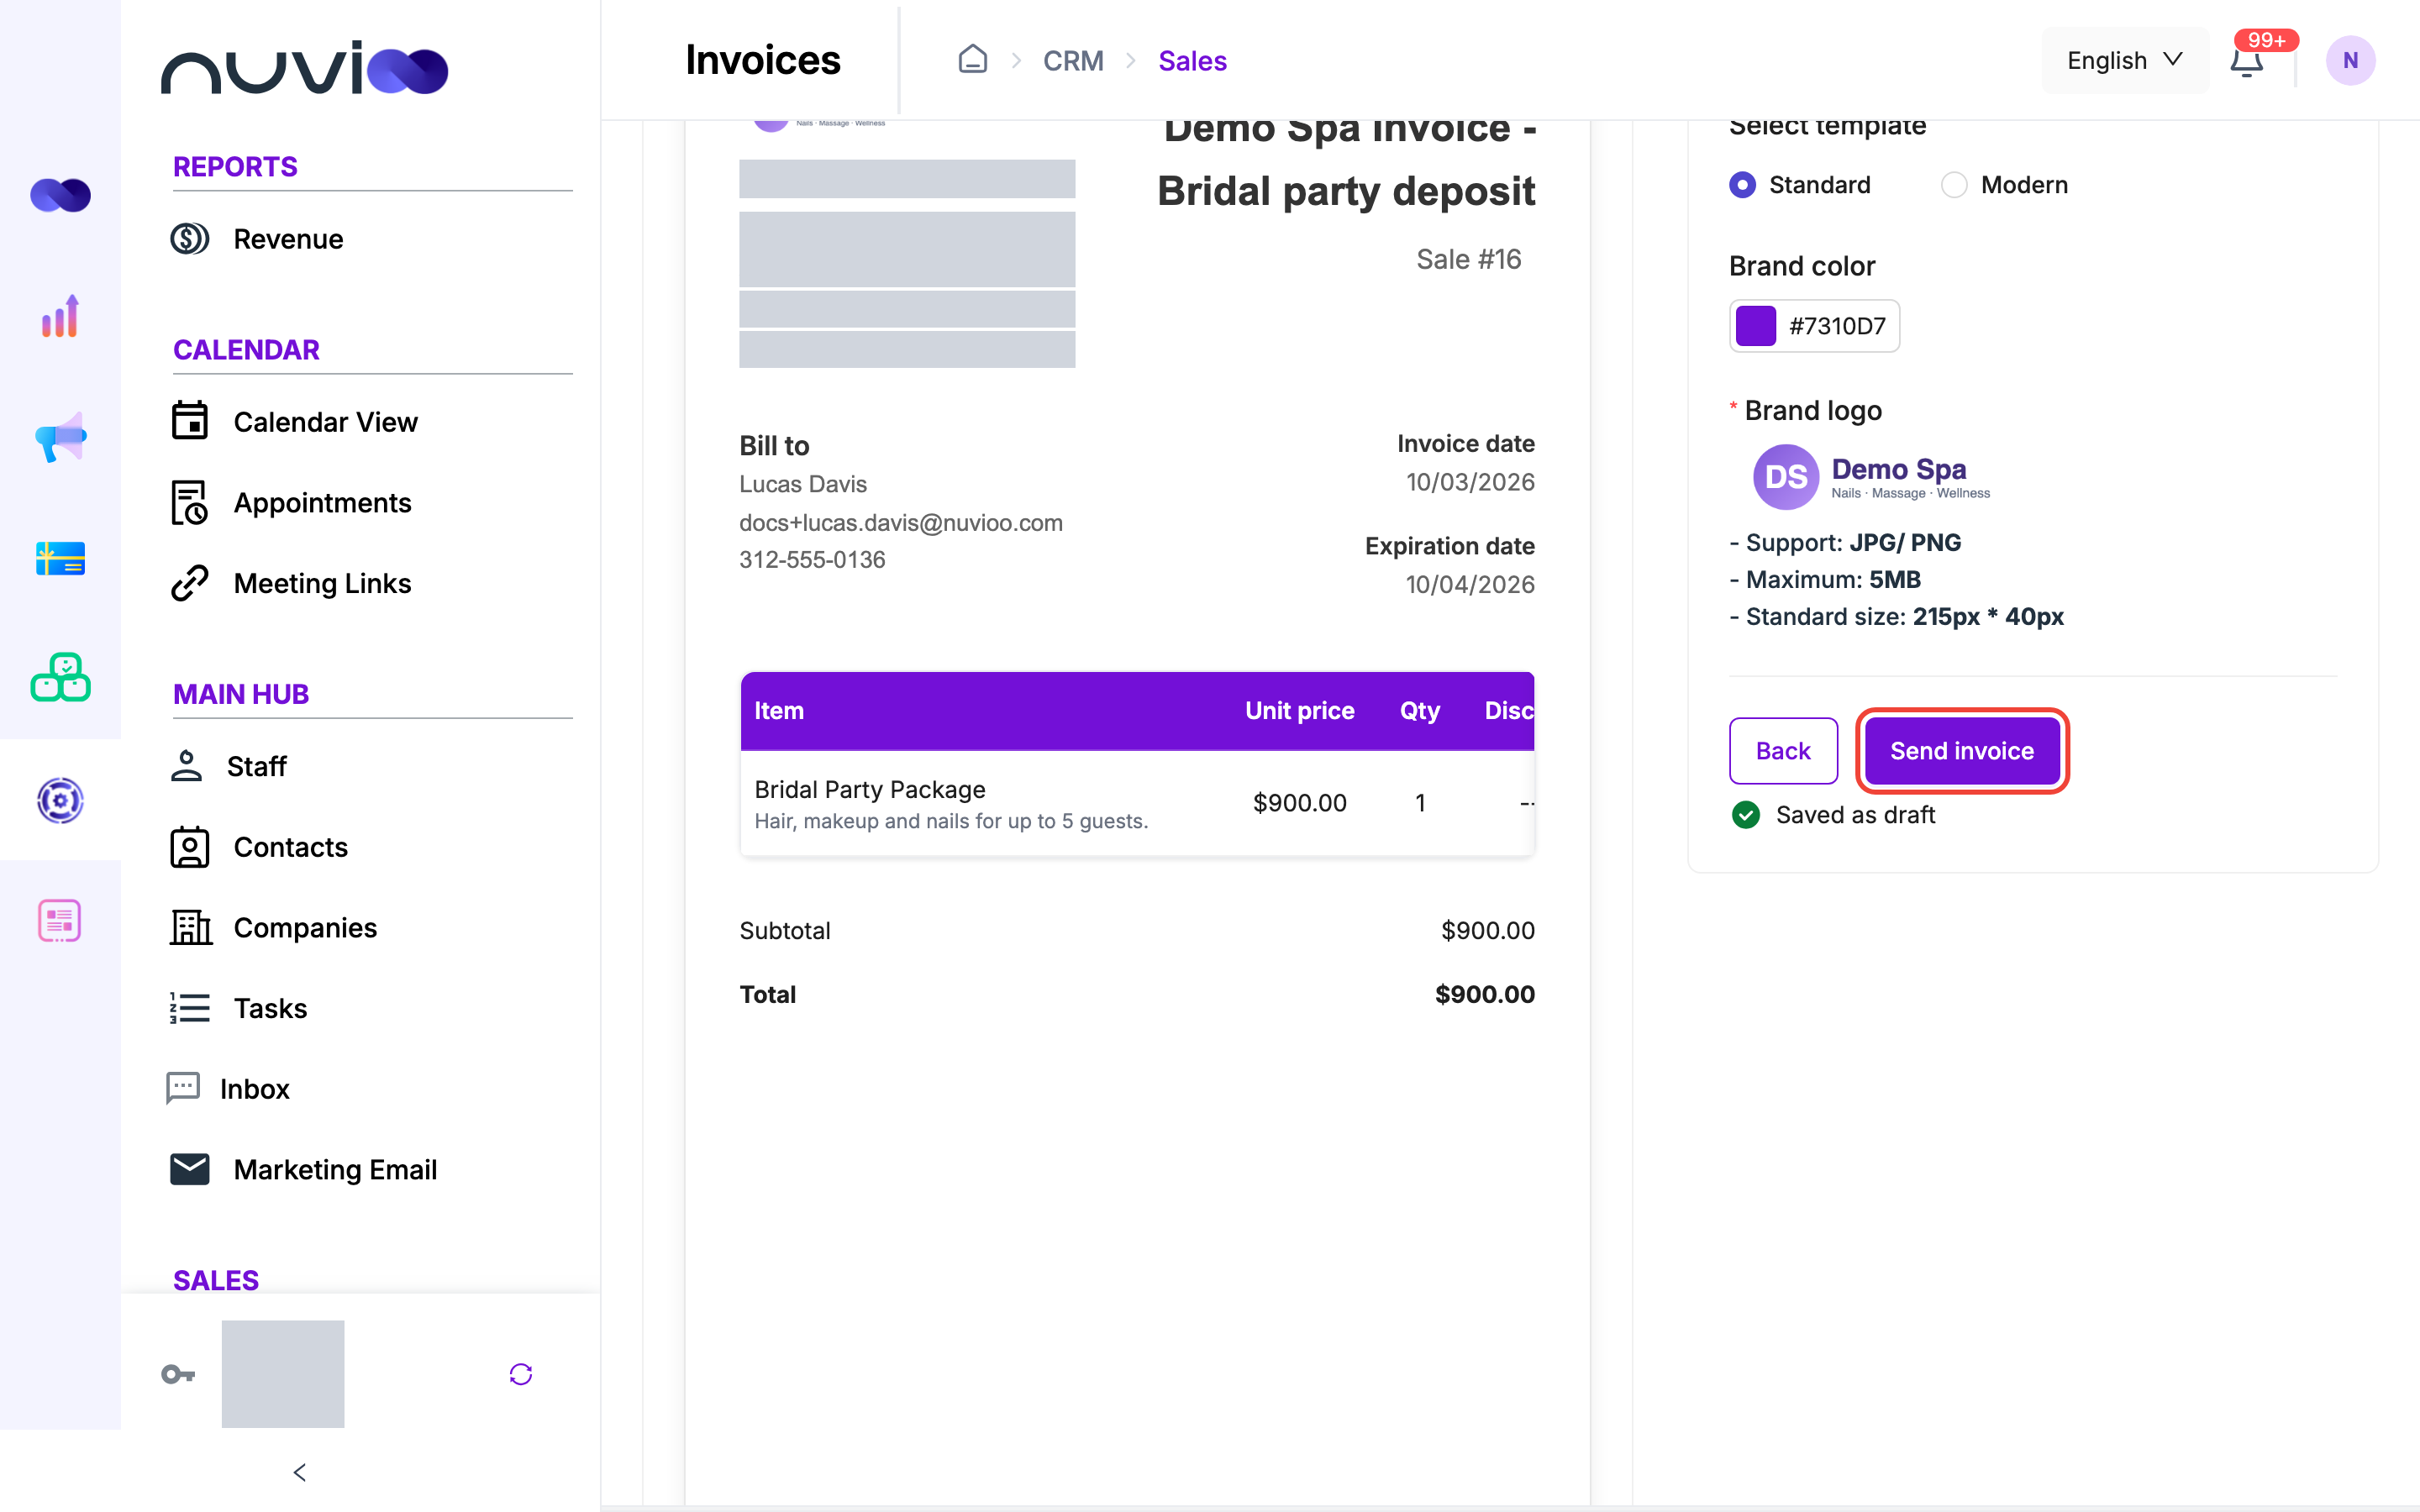Open the English language dropdown

tap(2125, 61)
